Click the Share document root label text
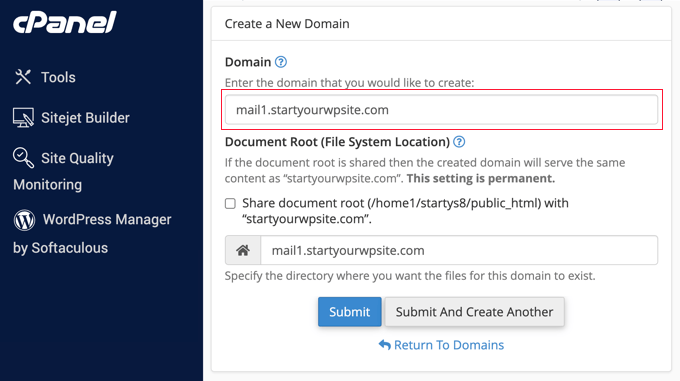This screenshot has width=680, height=381. point(405,211)
